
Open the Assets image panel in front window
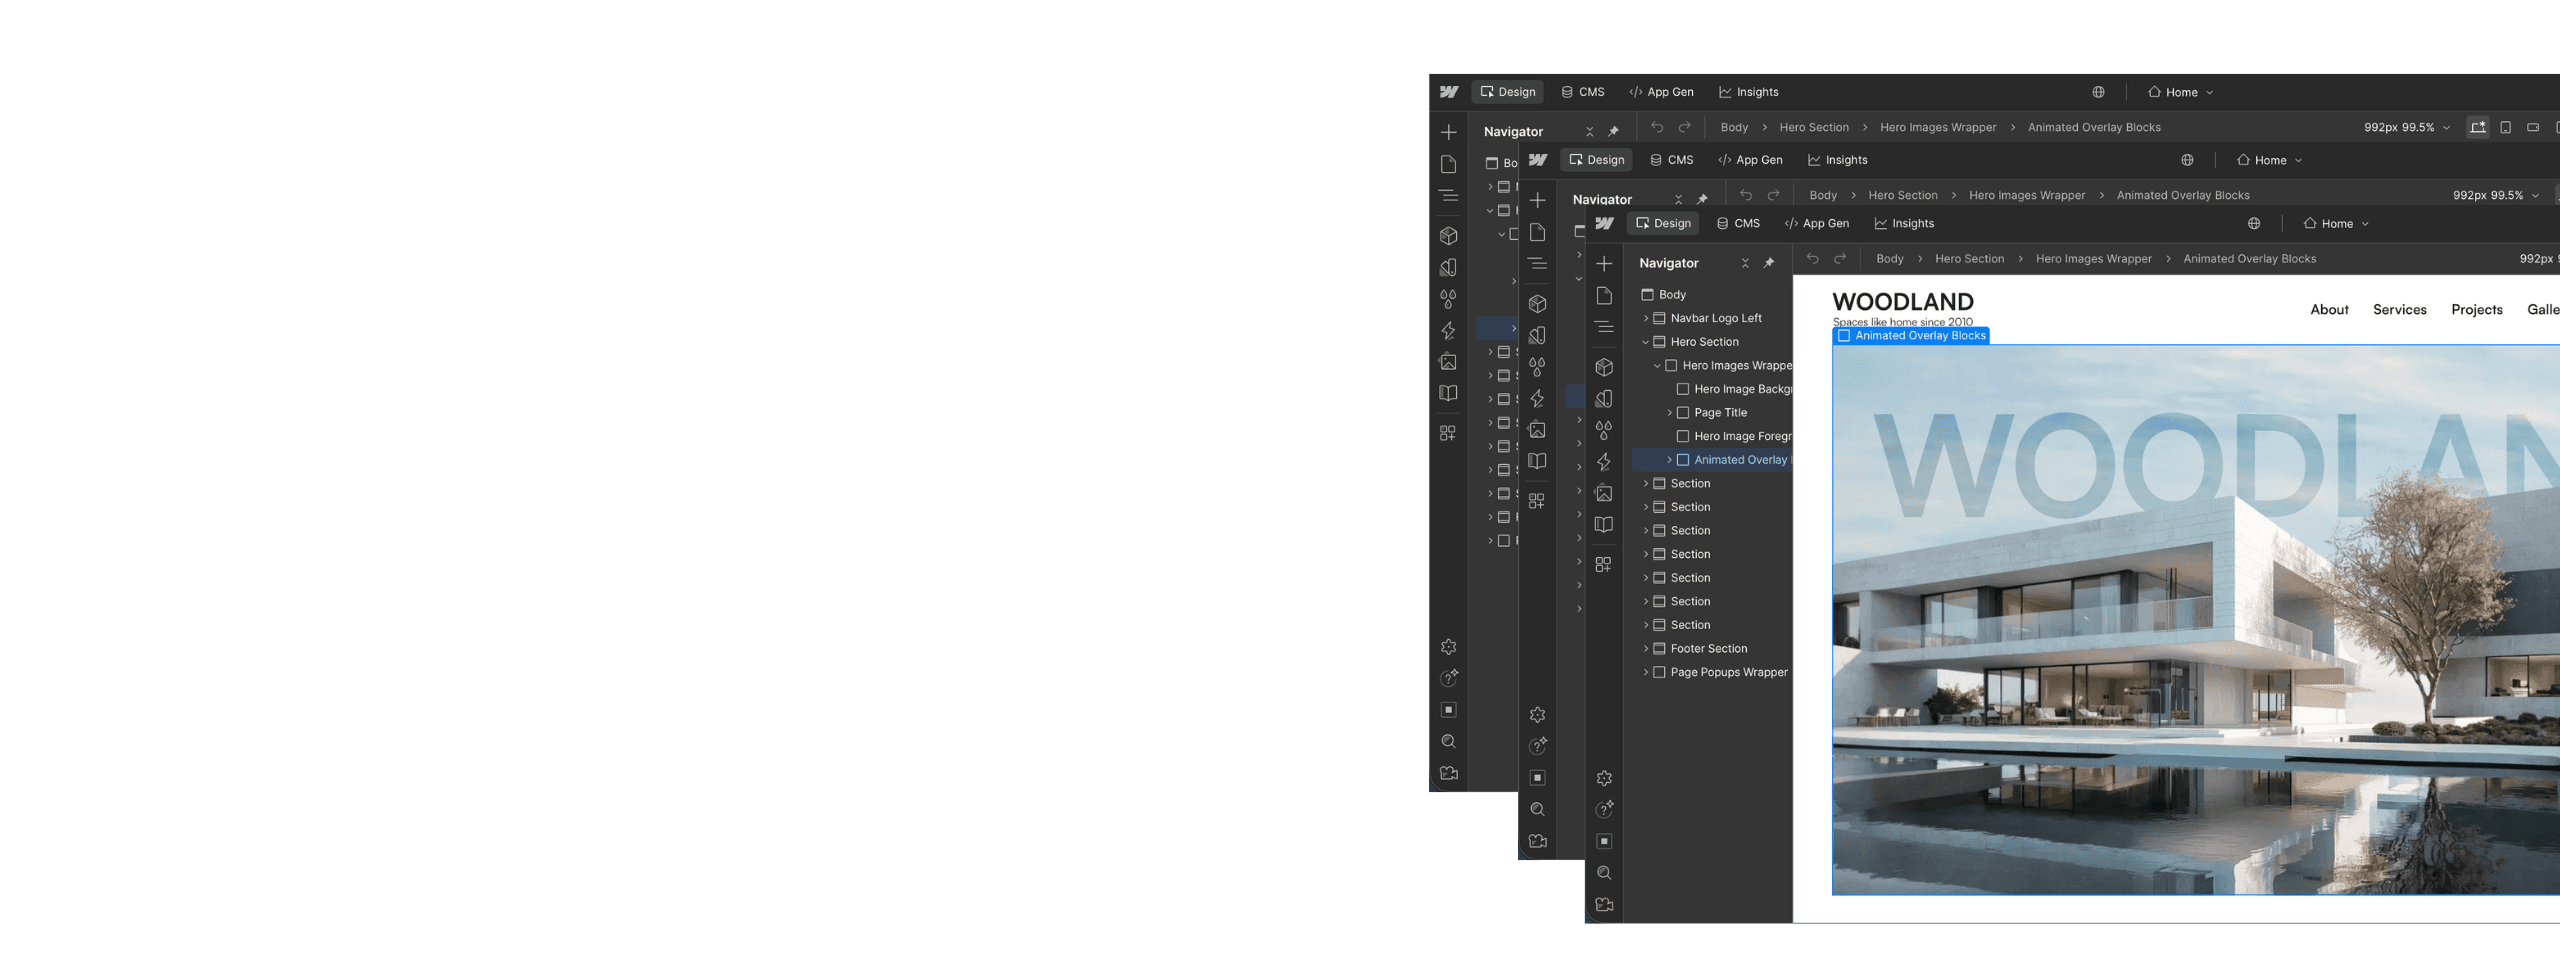click(1604, 493)
